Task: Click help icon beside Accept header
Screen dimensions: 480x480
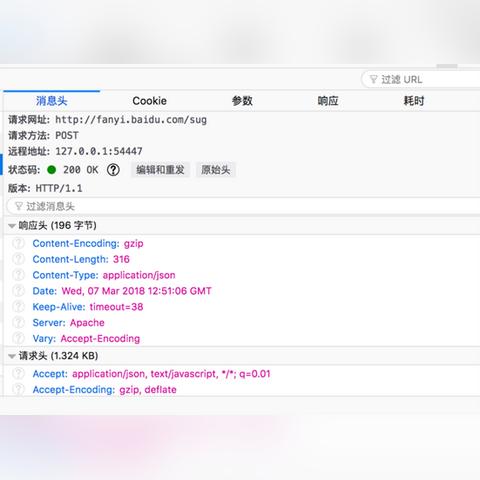Action: coord(18,374)
